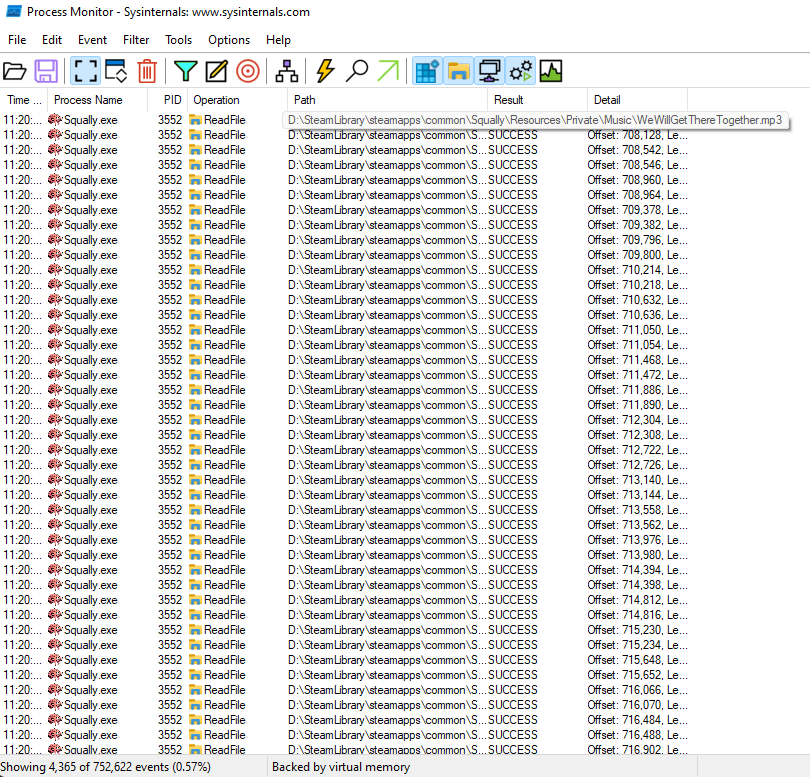The width and height of the screenshot is (810, 777).
Task: Select the row with Offset 712,722
Action: pos(345,450)
